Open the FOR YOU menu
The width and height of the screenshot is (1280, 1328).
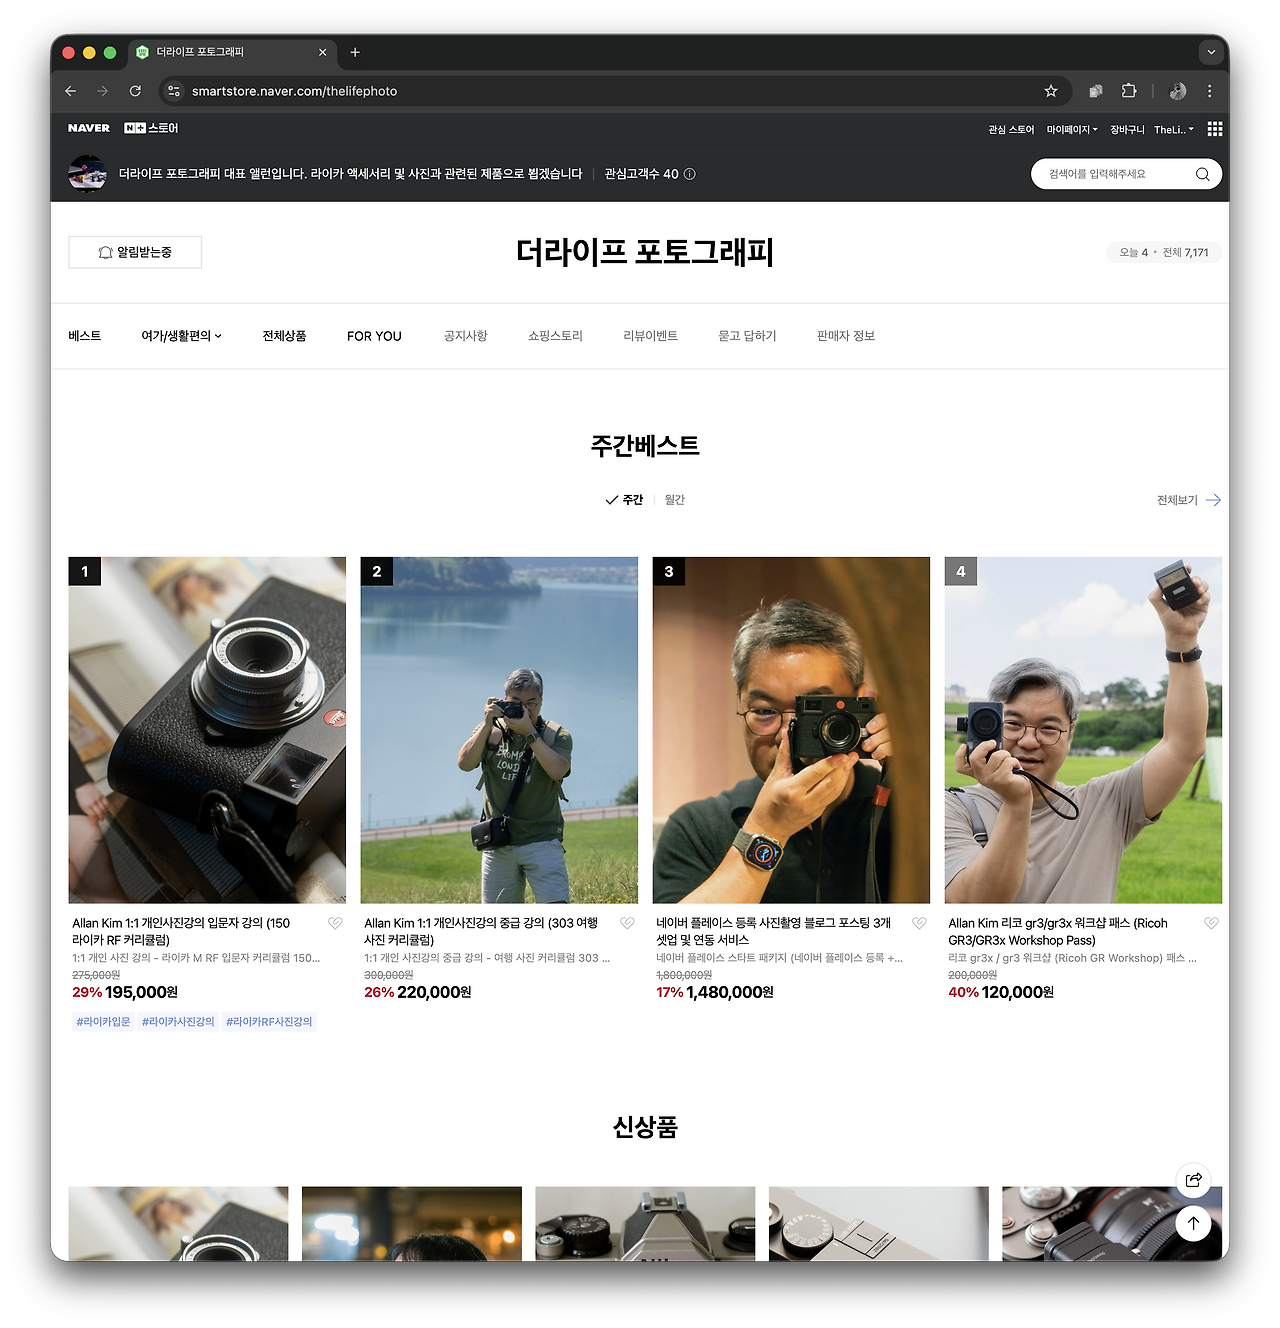pyautogui.click(x=374, y=336)
